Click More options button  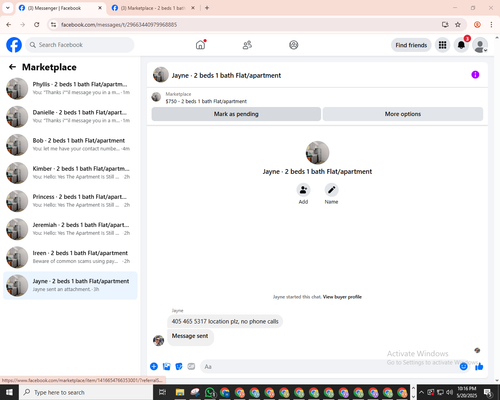403,114
